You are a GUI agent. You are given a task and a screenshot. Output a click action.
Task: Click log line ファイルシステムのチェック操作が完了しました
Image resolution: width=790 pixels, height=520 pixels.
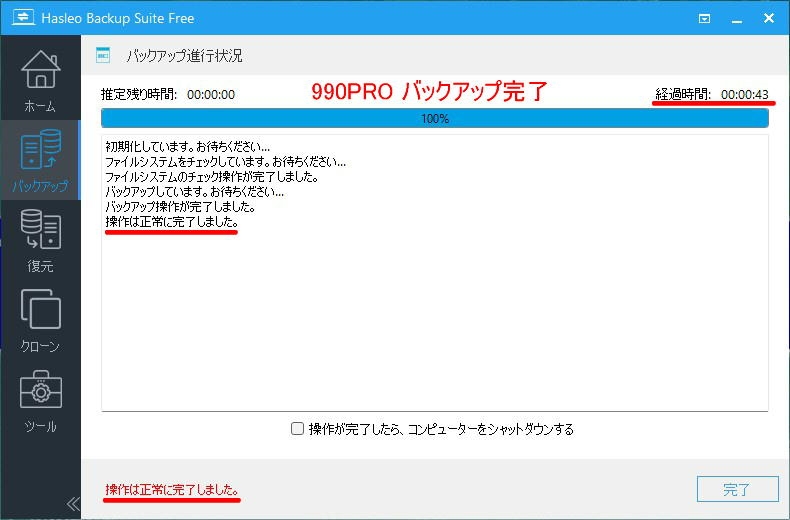[212, 177]
